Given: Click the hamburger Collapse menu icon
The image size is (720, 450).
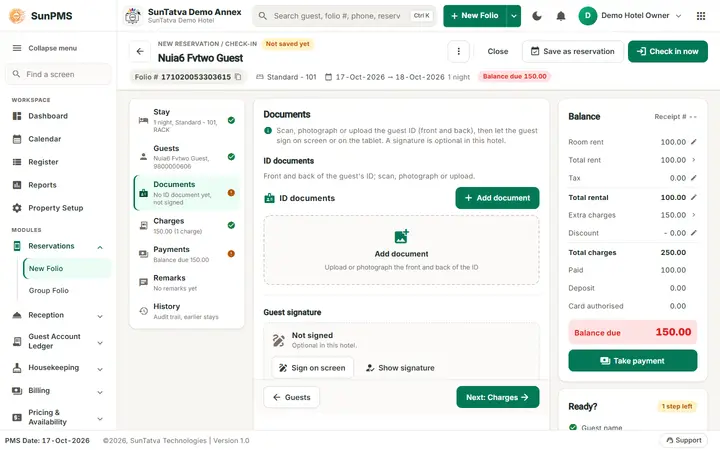Looking at the screenshot, I should pyautogui.click(x=17, y=48).
